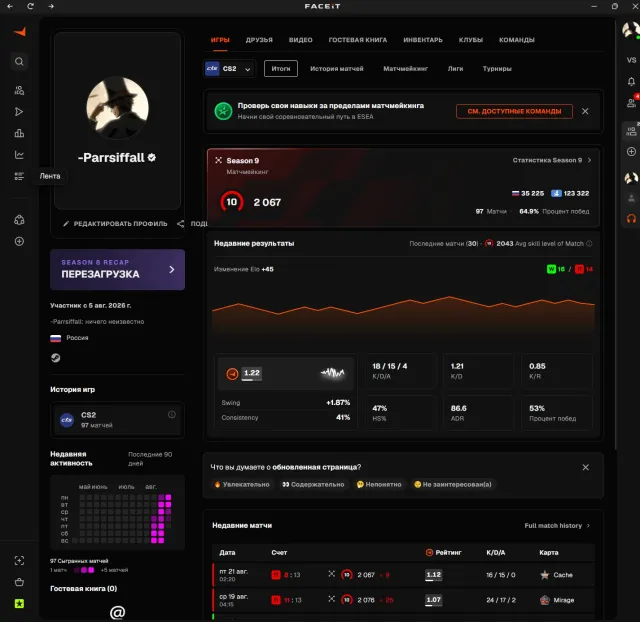Click the CS2 97 матчей history card
The image size is (640, 622).
click(x=117, y=420)
